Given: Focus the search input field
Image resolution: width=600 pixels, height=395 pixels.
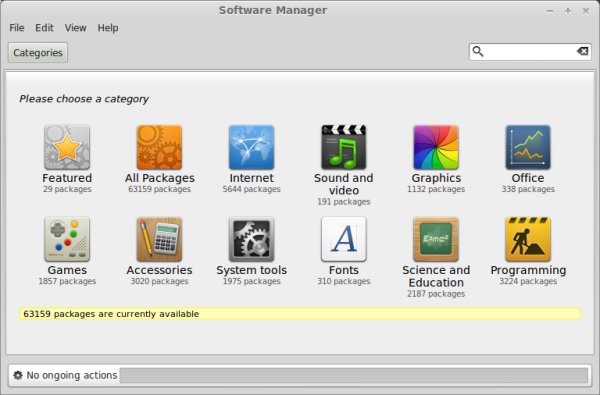Looking at the screenshot, I should 530,51.
